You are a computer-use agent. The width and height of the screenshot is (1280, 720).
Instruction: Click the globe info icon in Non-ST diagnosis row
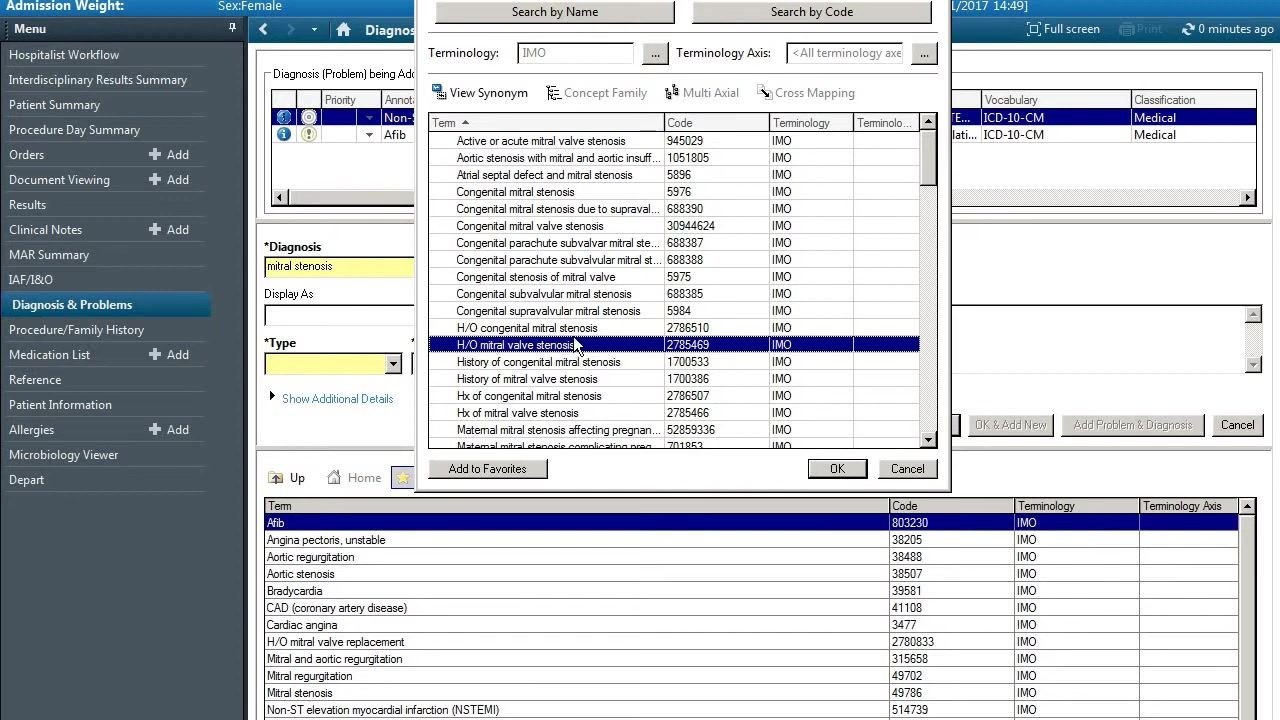coord(284,118)
